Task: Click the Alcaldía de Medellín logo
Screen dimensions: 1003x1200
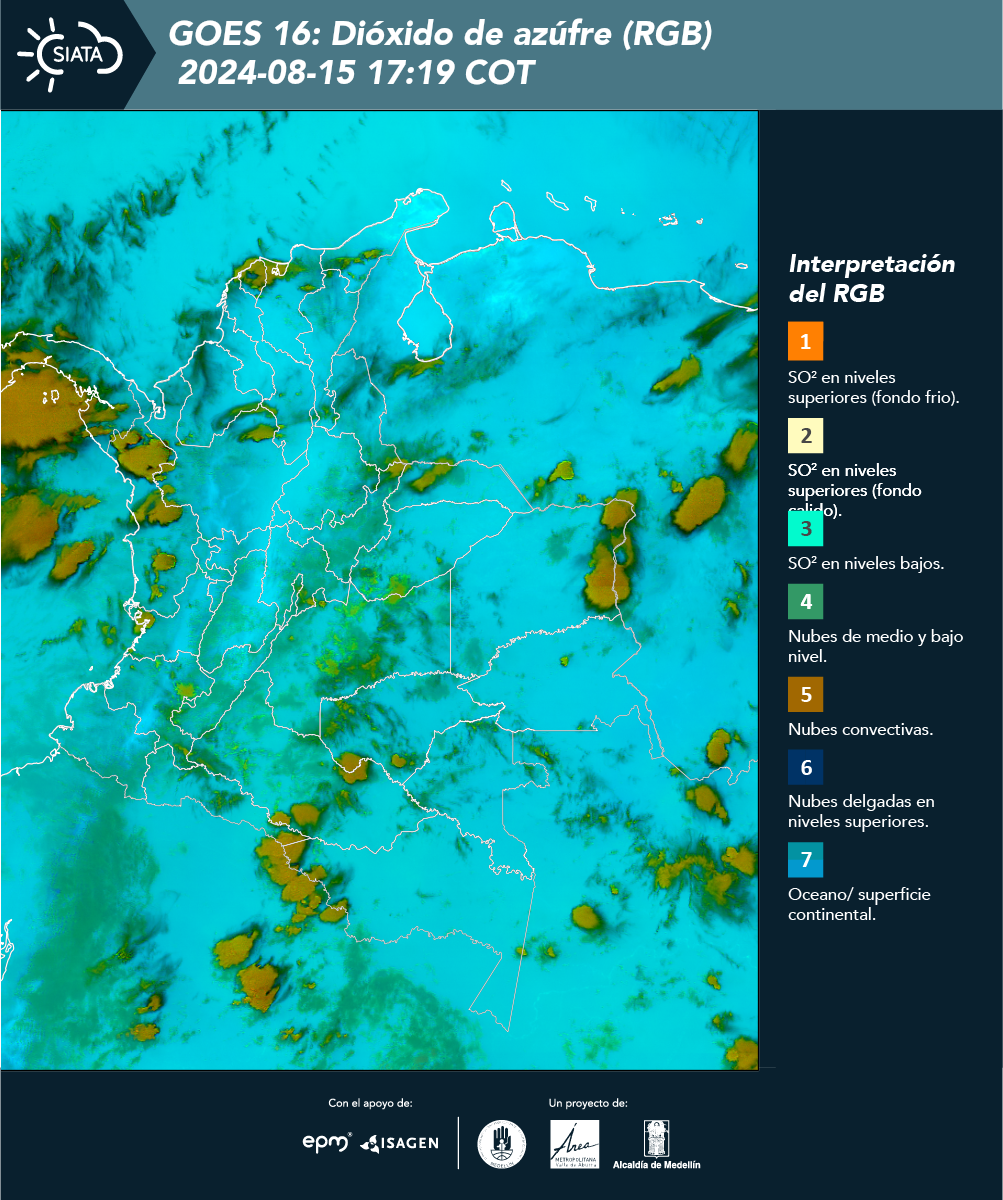Action: click(657, 1145)
